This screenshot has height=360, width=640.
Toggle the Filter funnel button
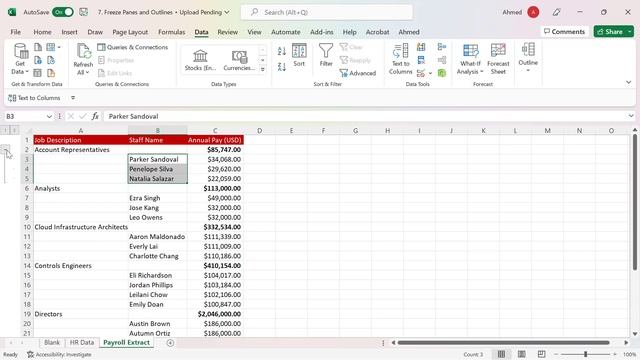[326, 55]
